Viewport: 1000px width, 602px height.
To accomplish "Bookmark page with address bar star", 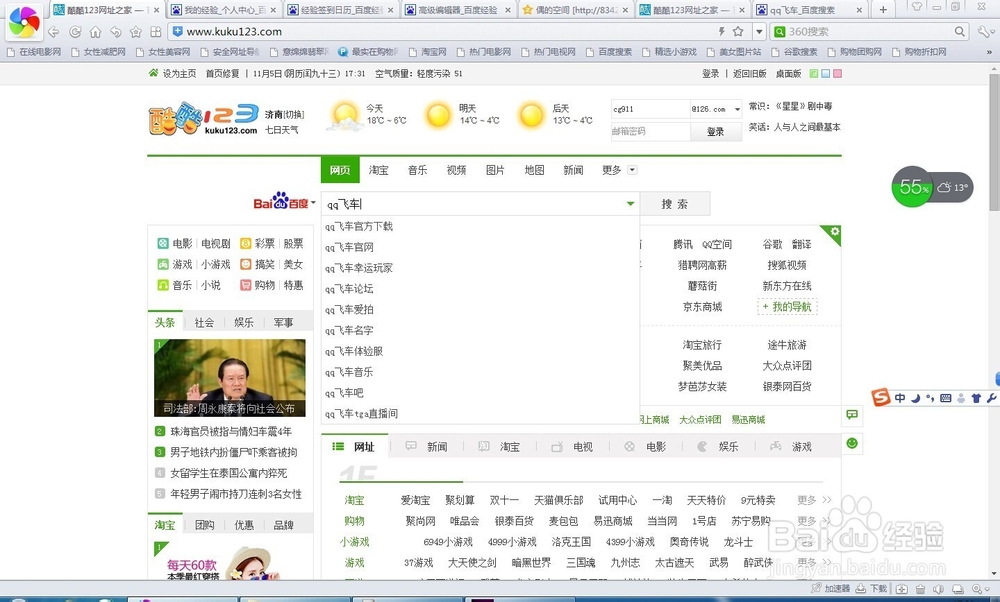I will tap(738, 31).
